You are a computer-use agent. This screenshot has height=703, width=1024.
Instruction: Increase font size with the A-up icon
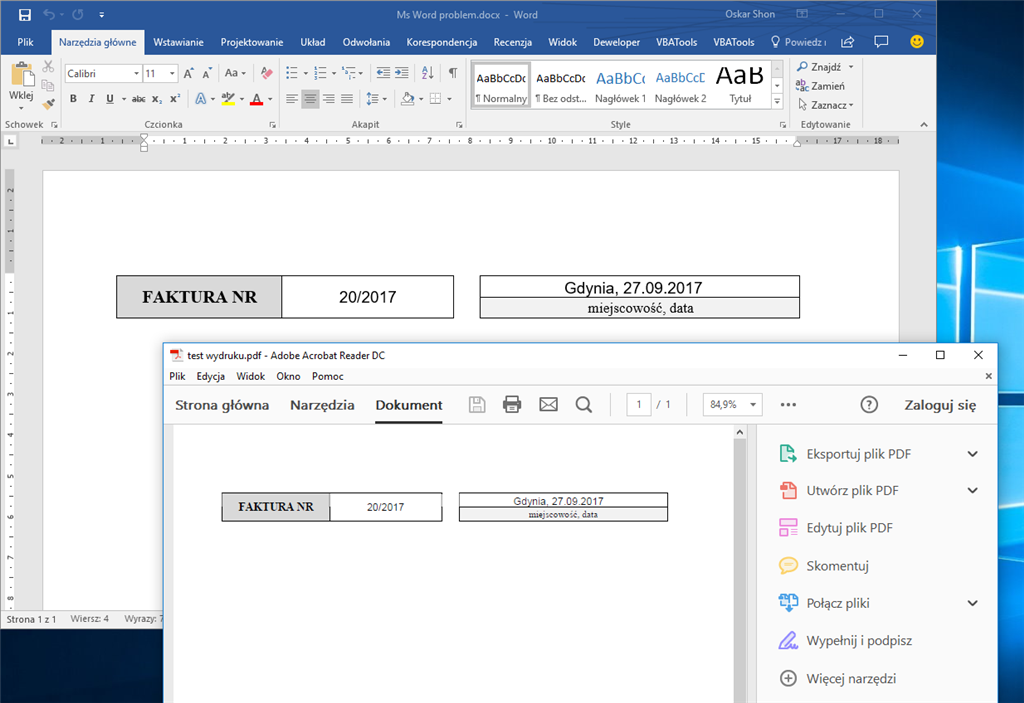(x=189, y=73)
